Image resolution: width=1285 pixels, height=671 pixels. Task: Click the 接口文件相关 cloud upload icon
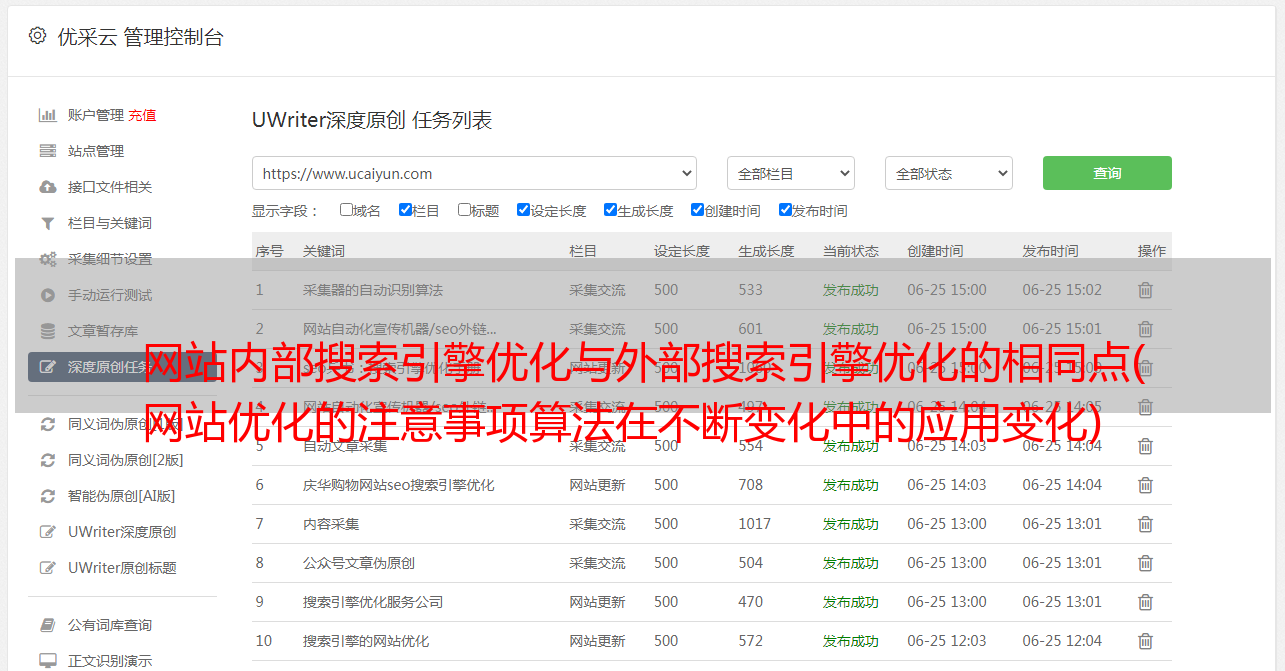click(x=47, y=187)
